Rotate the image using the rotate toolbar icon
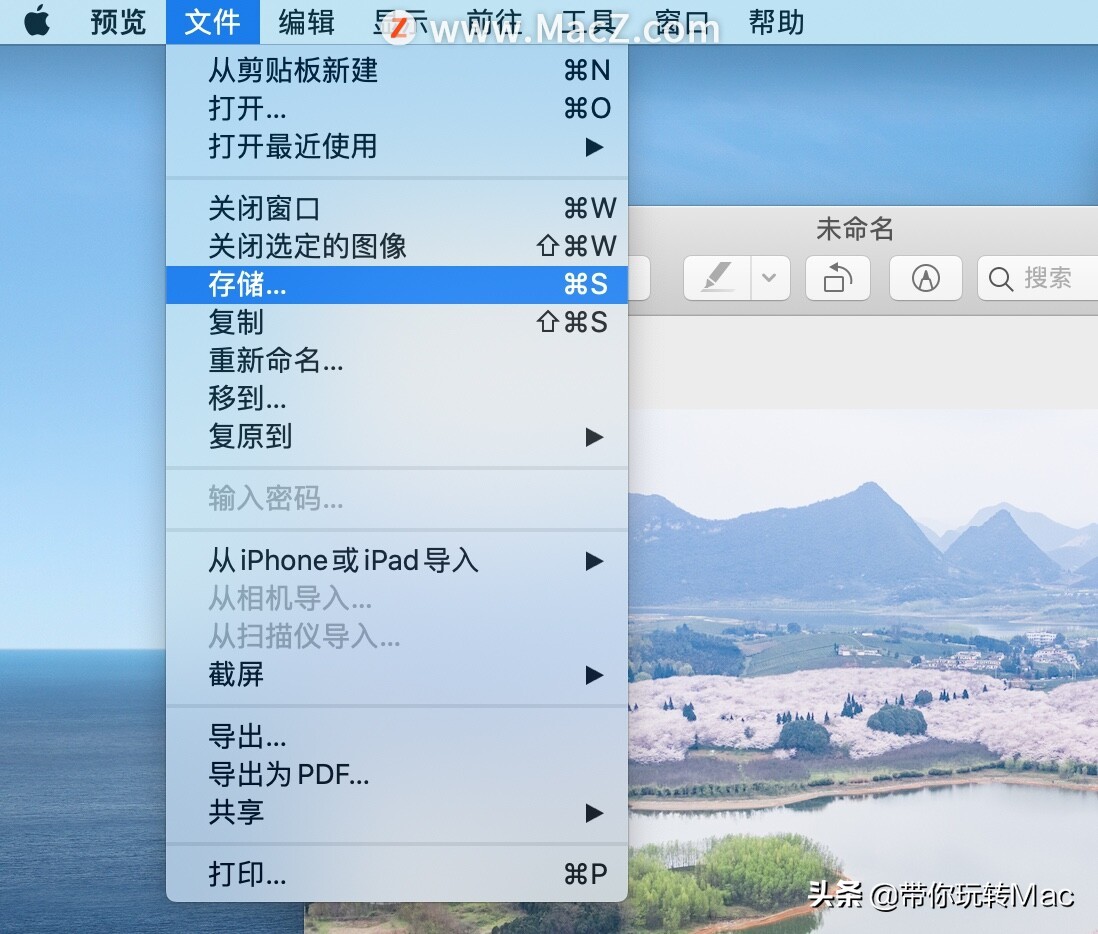1098x934 pixels. 837,278
